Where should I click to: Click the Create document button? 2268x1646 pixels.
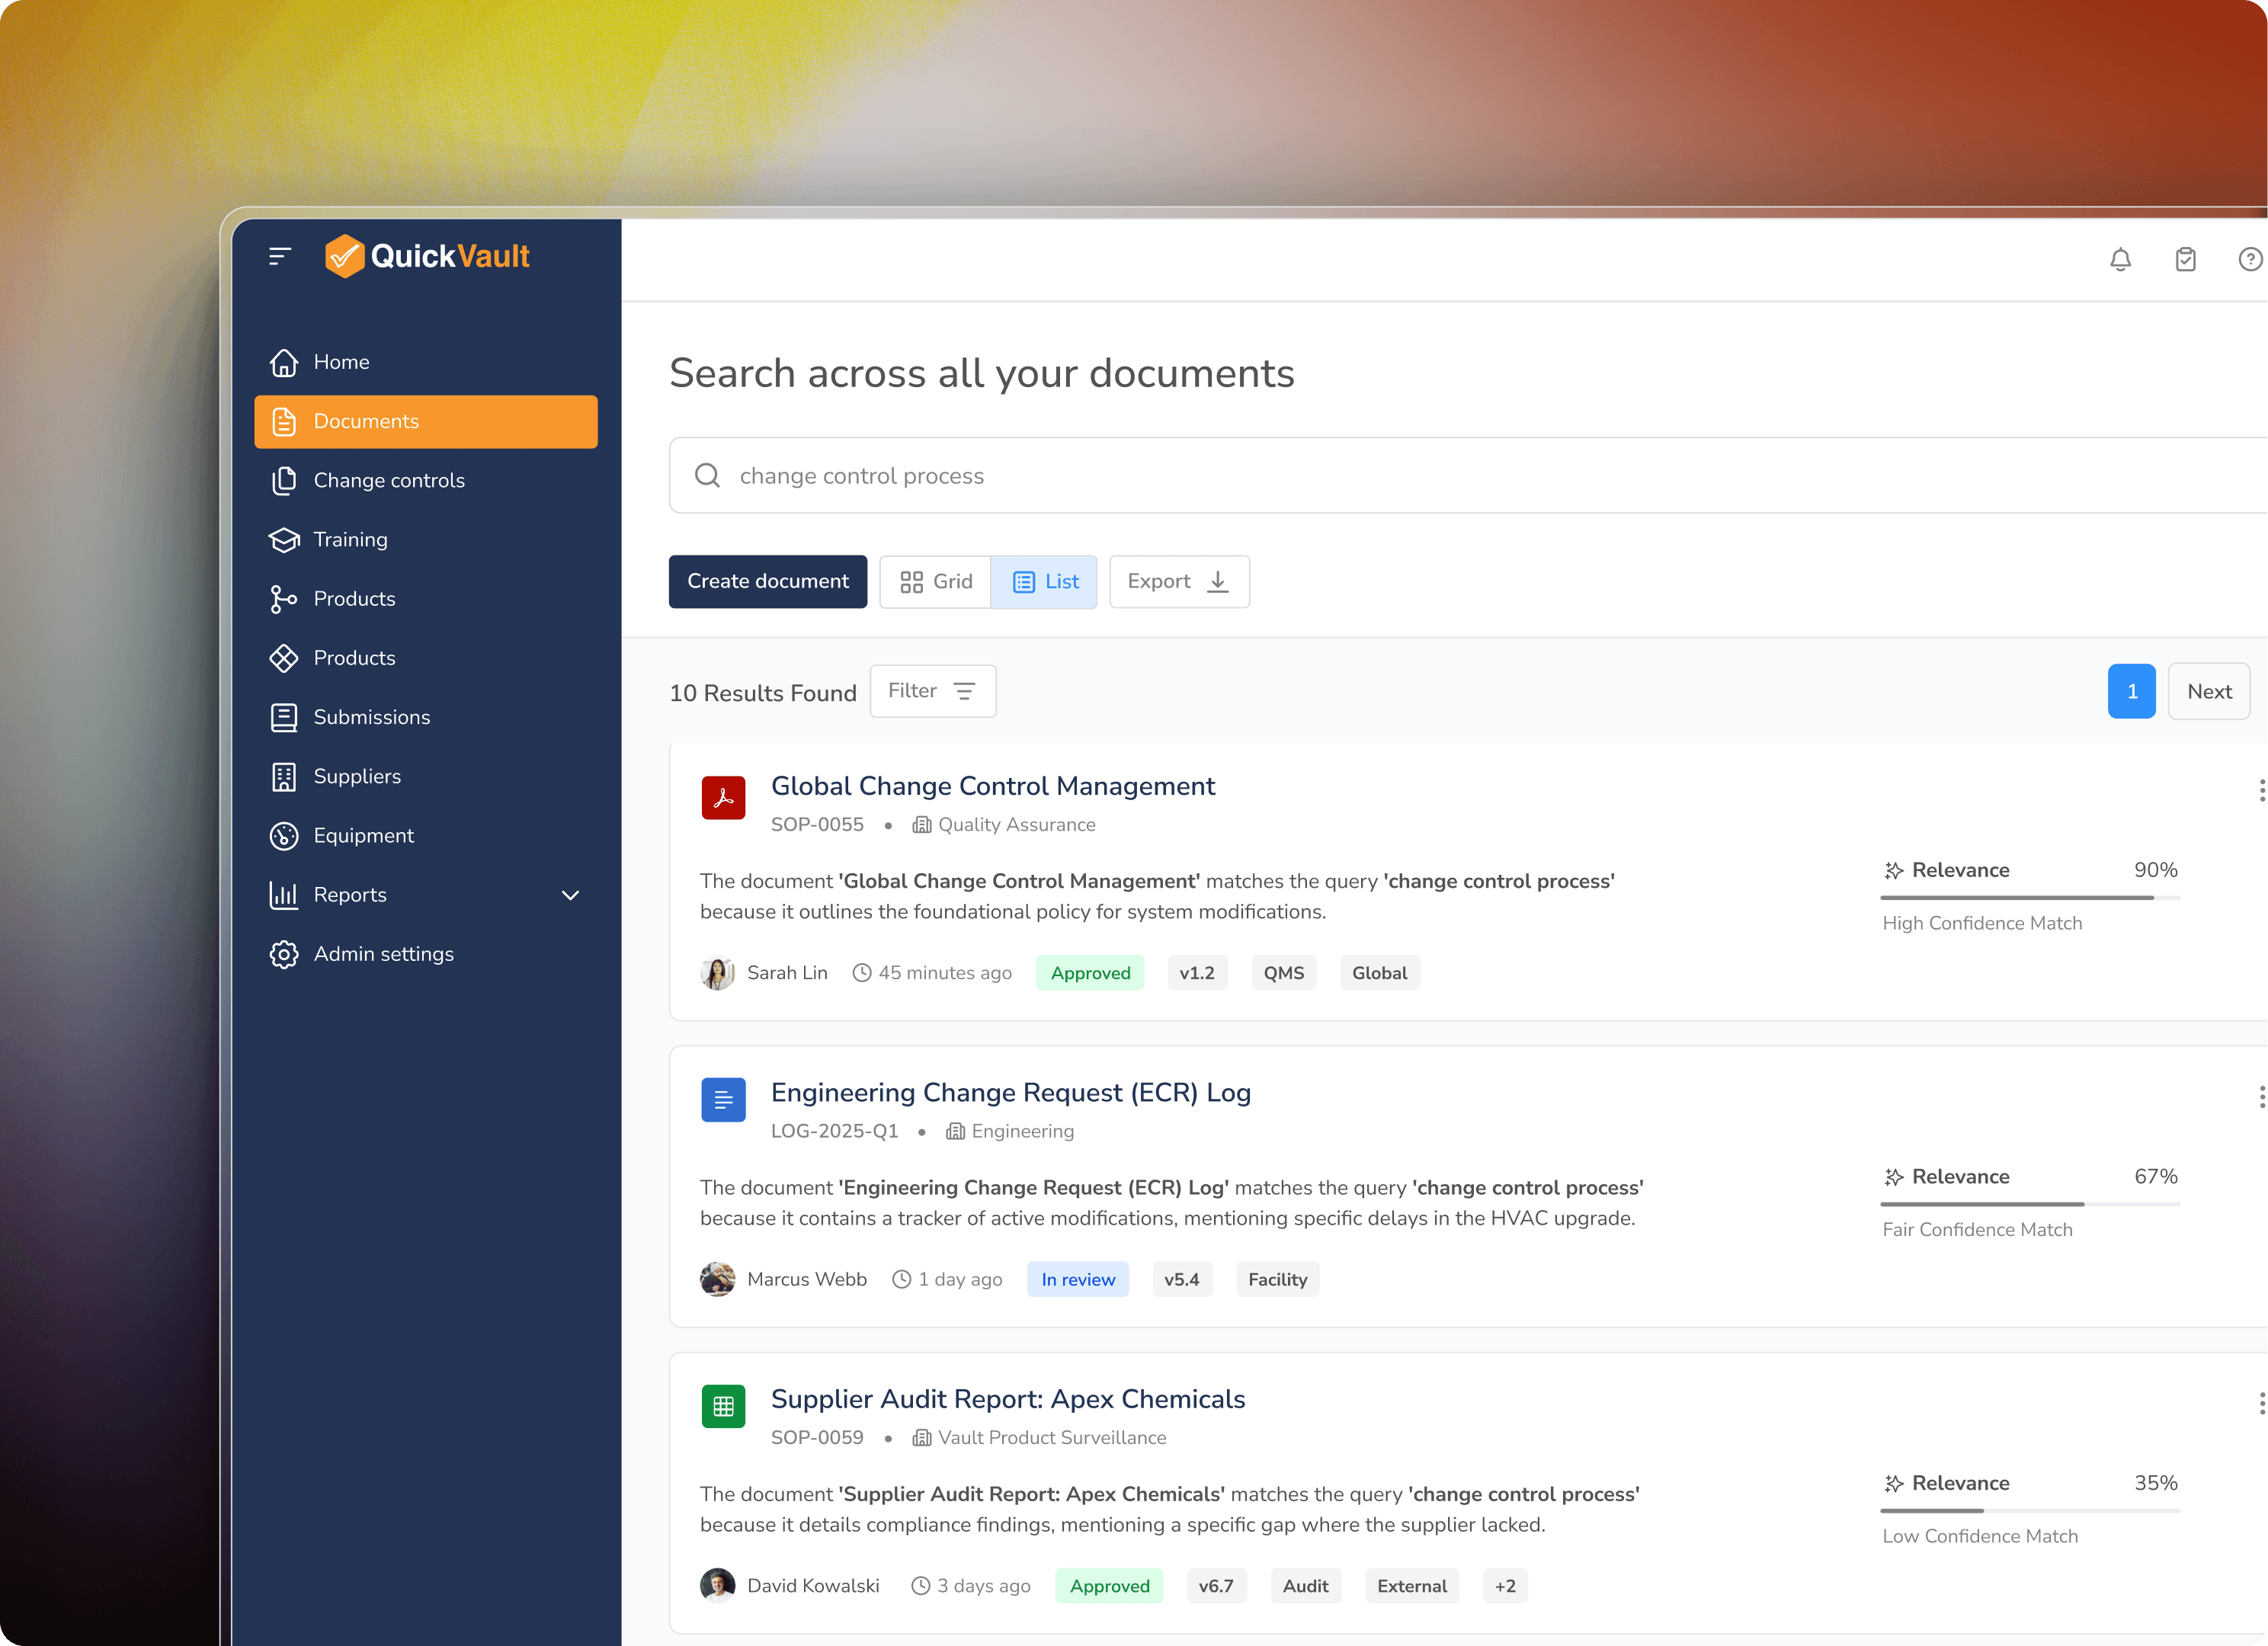pyautogui.click(x=767, y=582)
